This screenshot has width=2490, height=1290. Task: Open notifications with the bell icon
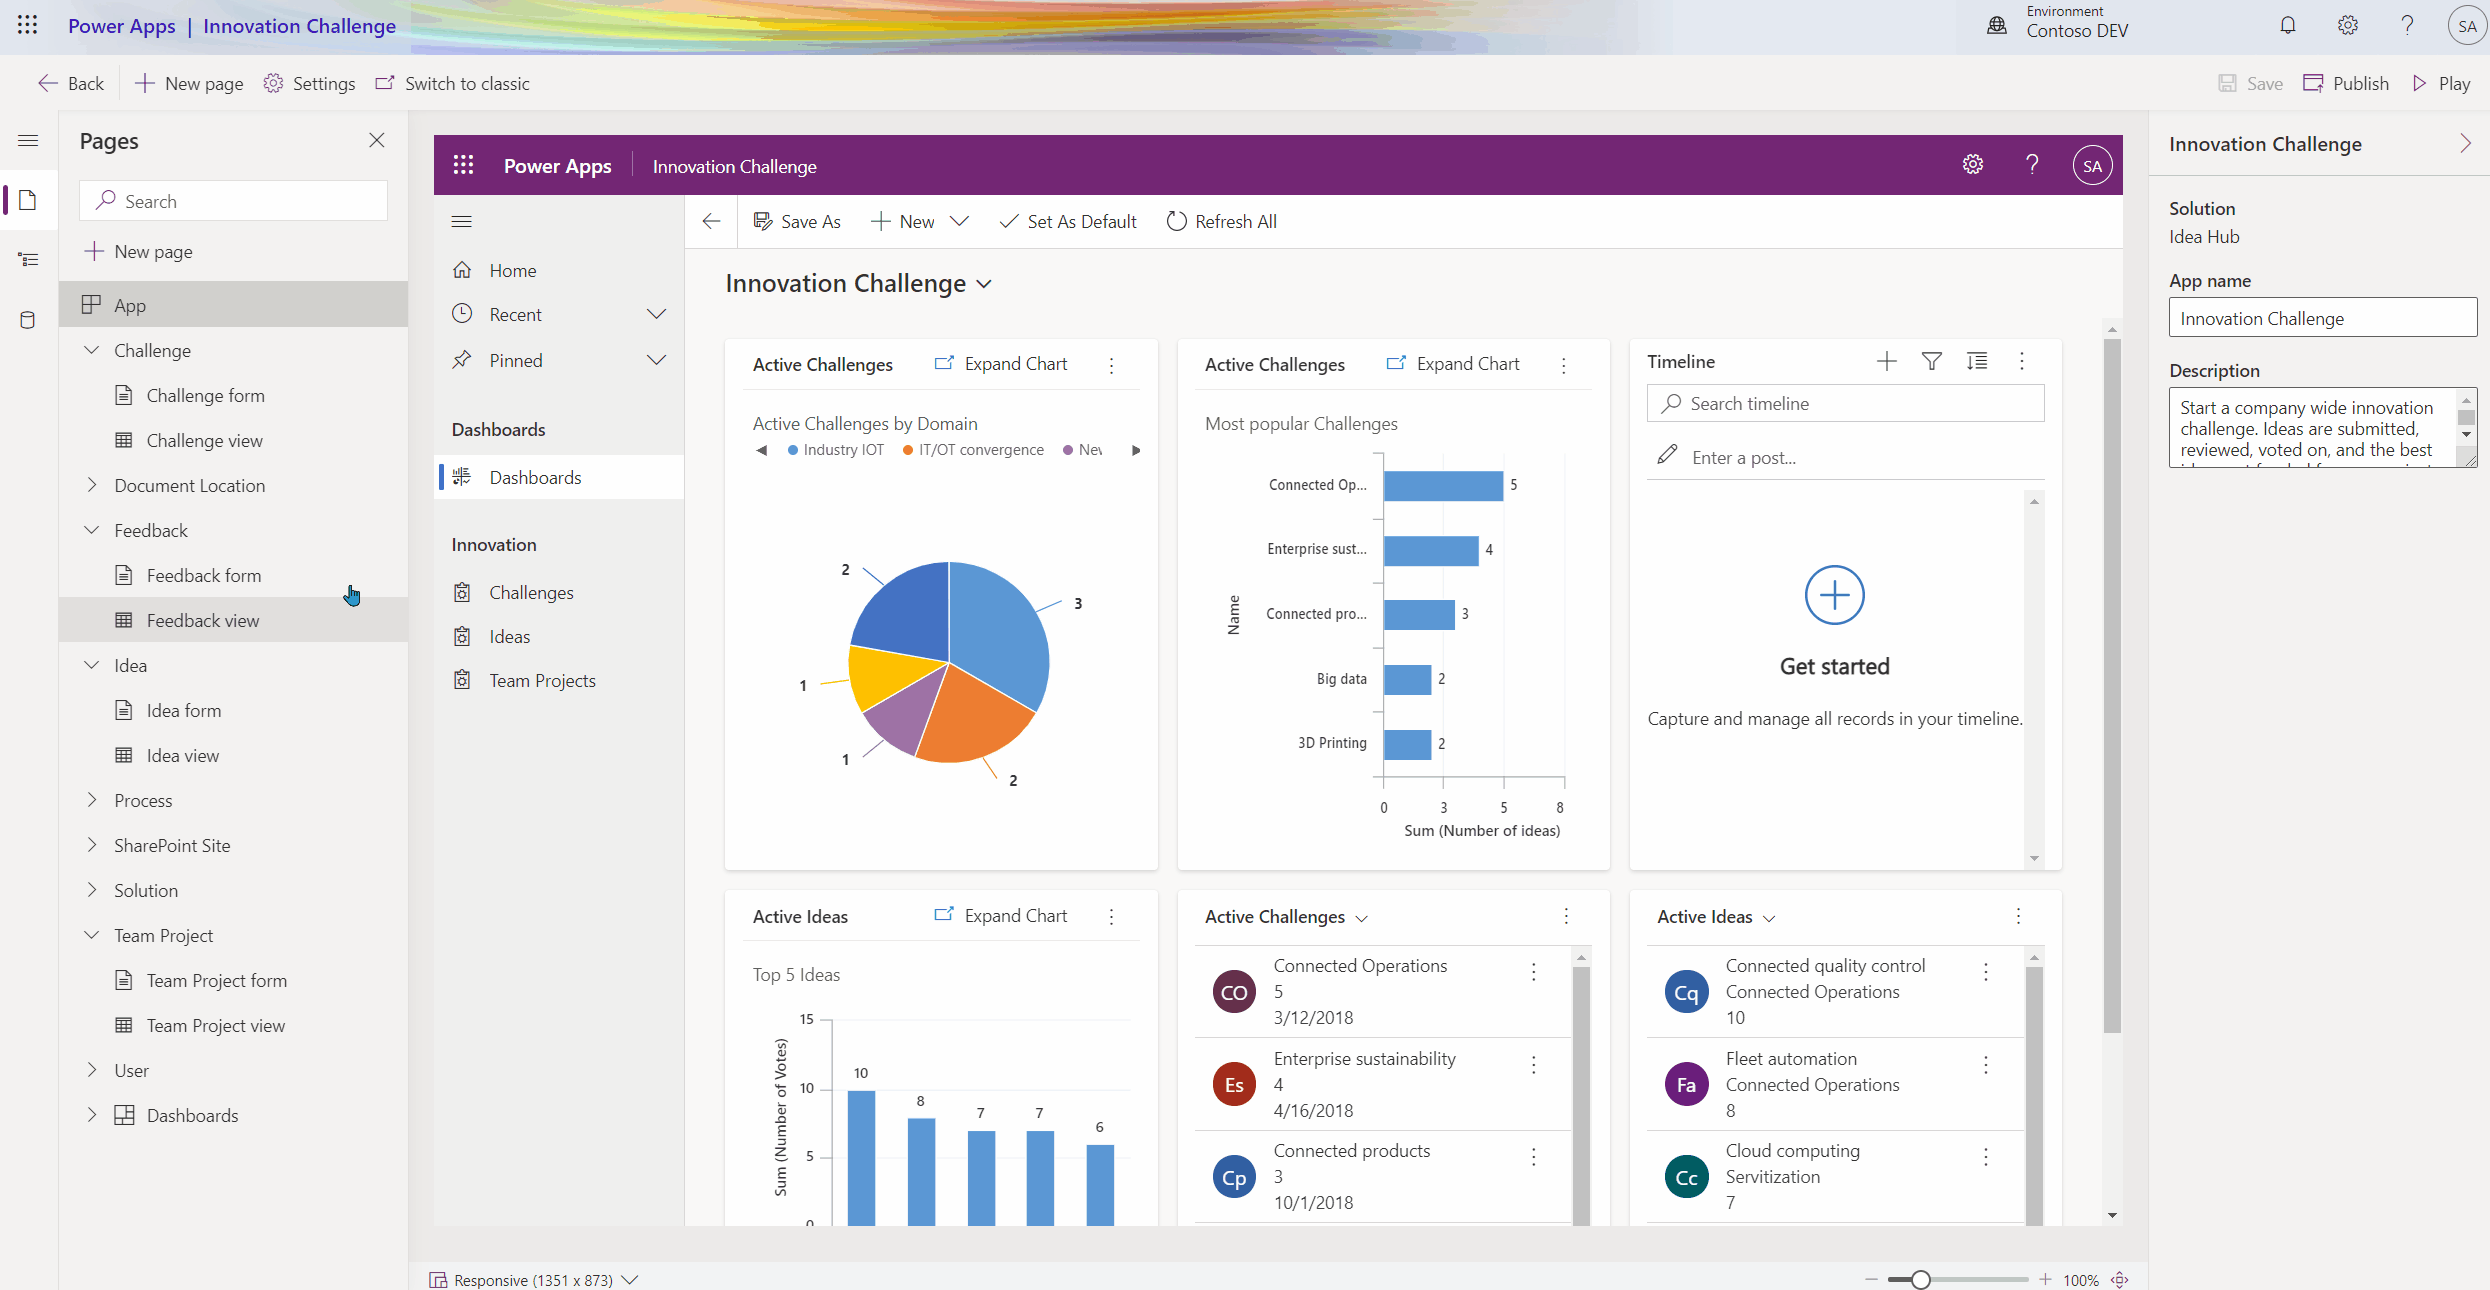pyautogui.click(x=2287, y=25)
